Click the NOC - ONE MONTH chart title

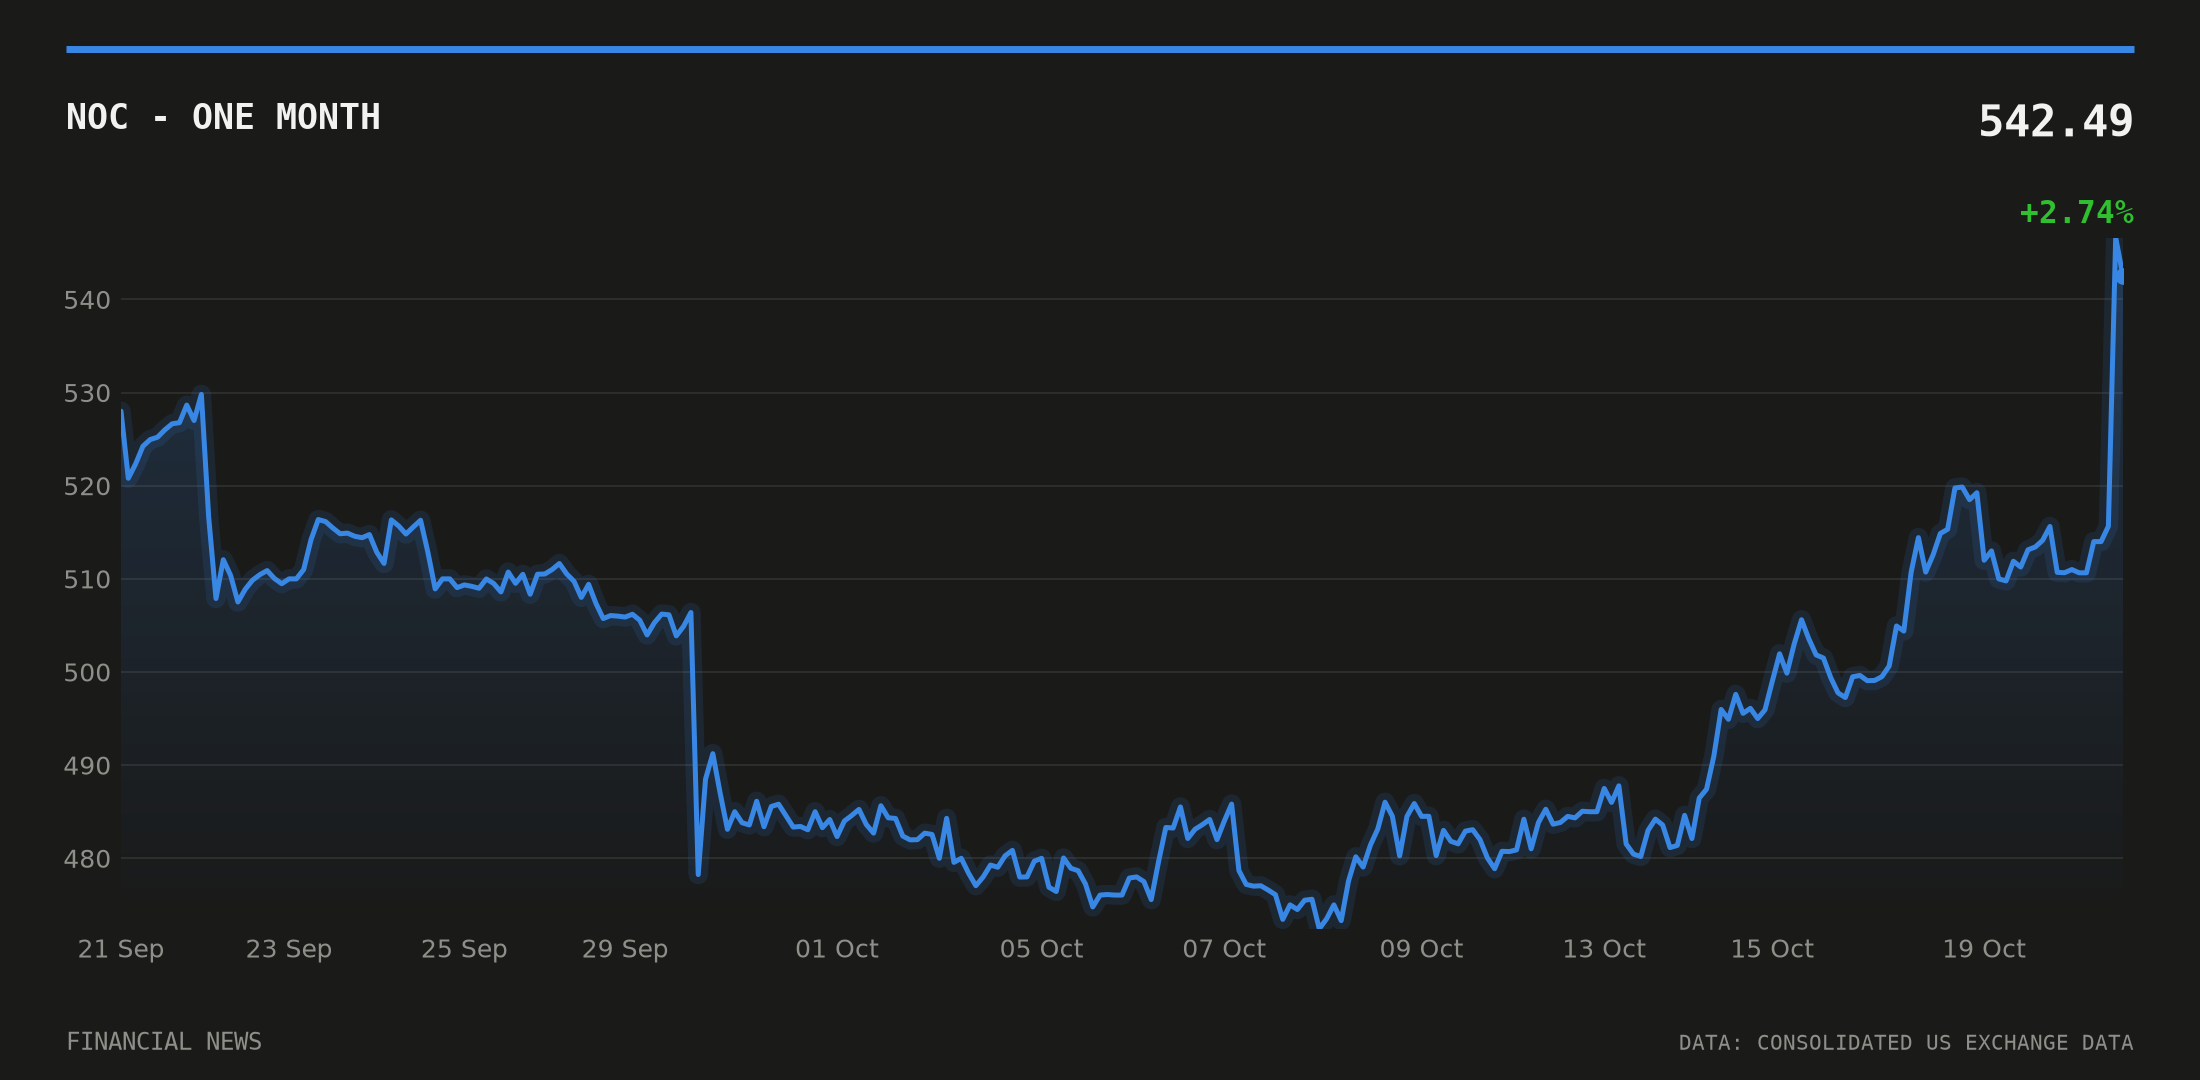(223, 118)
